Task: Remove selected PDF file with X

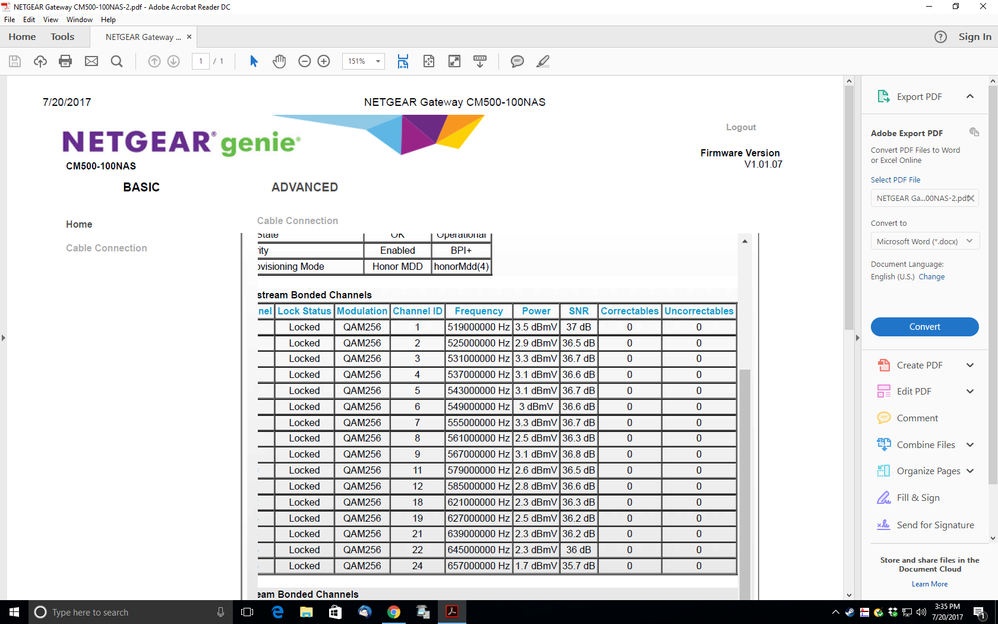Action: point(971,198)
